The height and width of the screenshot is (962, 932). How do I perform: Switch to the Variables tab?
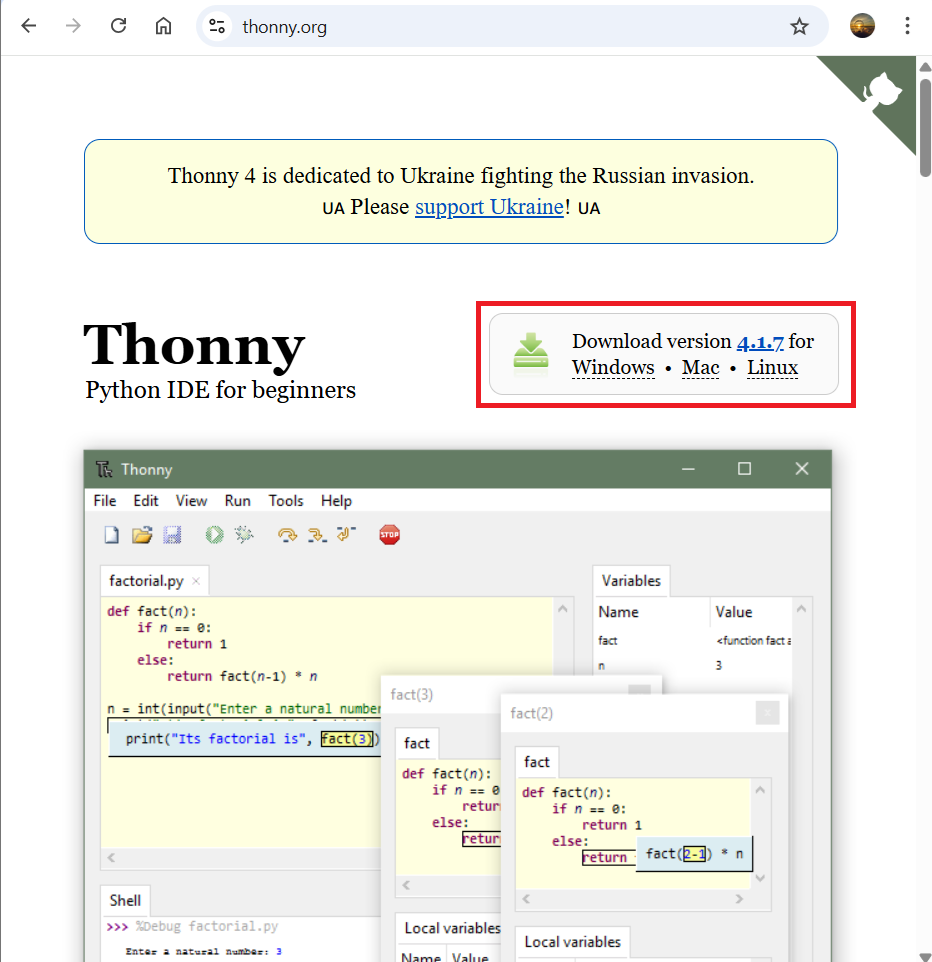(631, 580)
